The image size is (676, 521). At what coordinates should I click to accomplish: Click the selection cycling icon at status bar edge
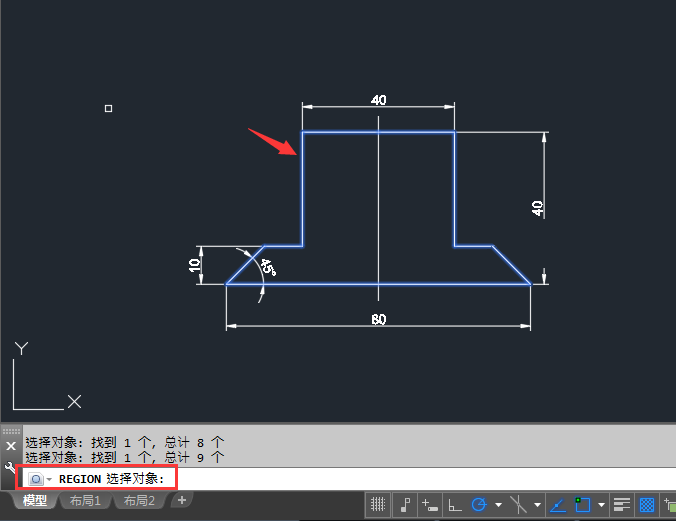(x=670, y=504)
